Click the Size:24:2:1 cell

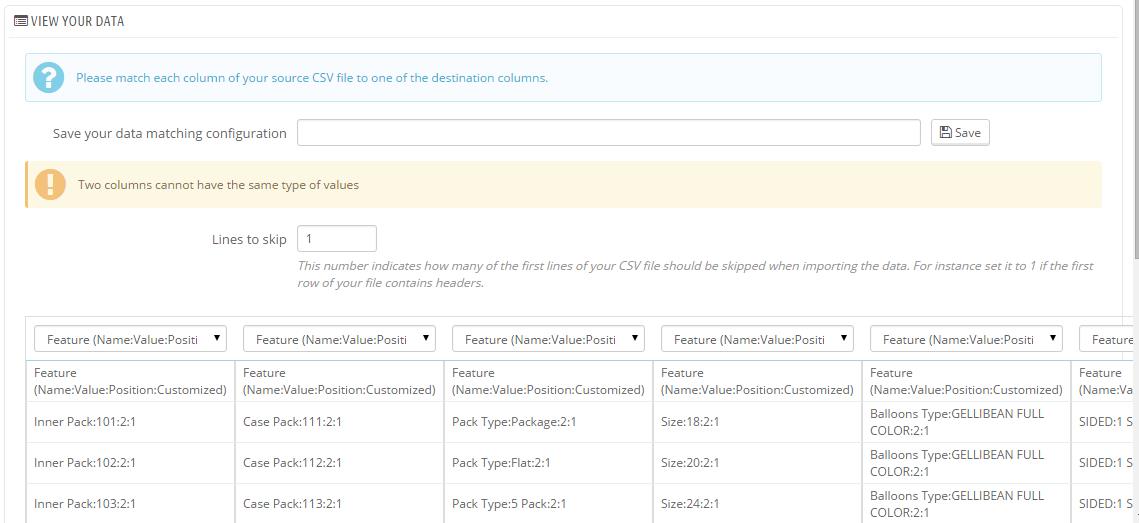[690, 504]
